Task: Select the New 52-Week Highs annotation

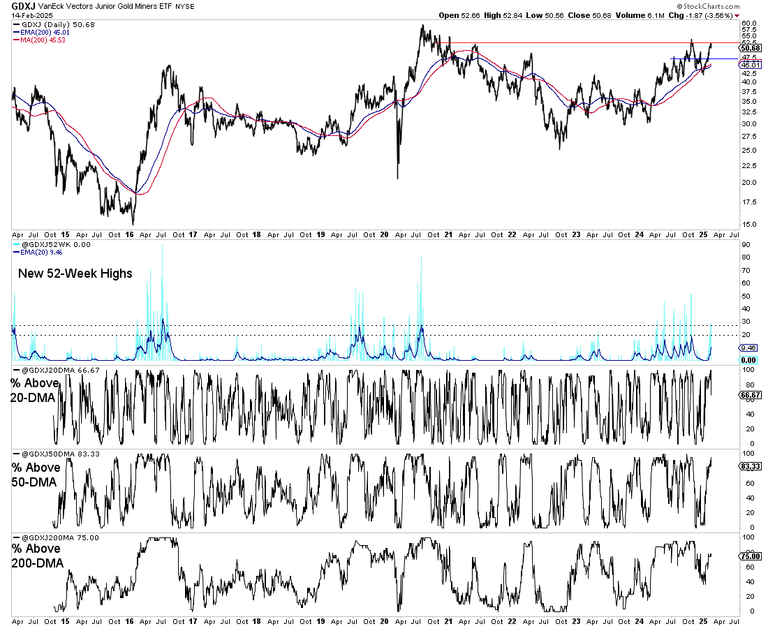Action: 66,273
